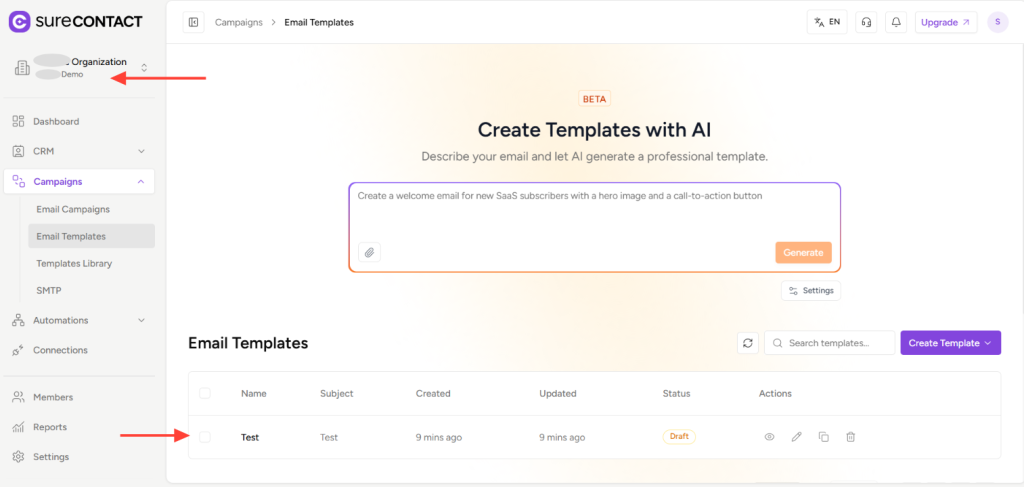Click the paperclip attachment icon
This screenshot has width=1024, height=487.
click(x=370, y=253)
